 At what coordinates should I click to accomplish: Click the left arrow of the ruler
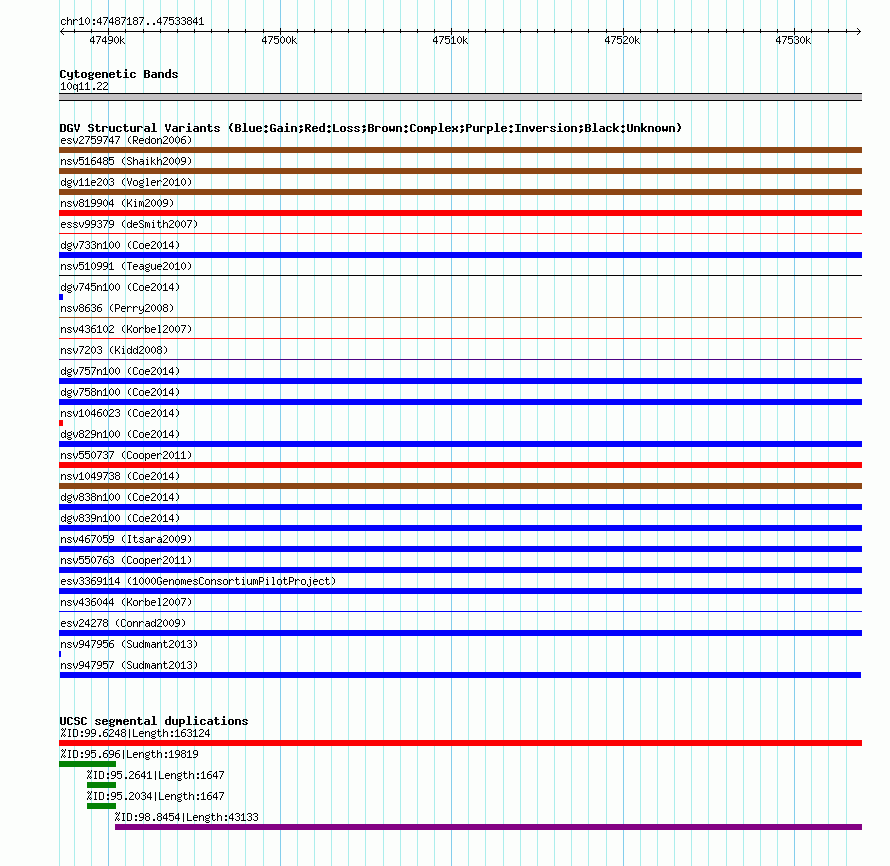click(x=62, y=31)
